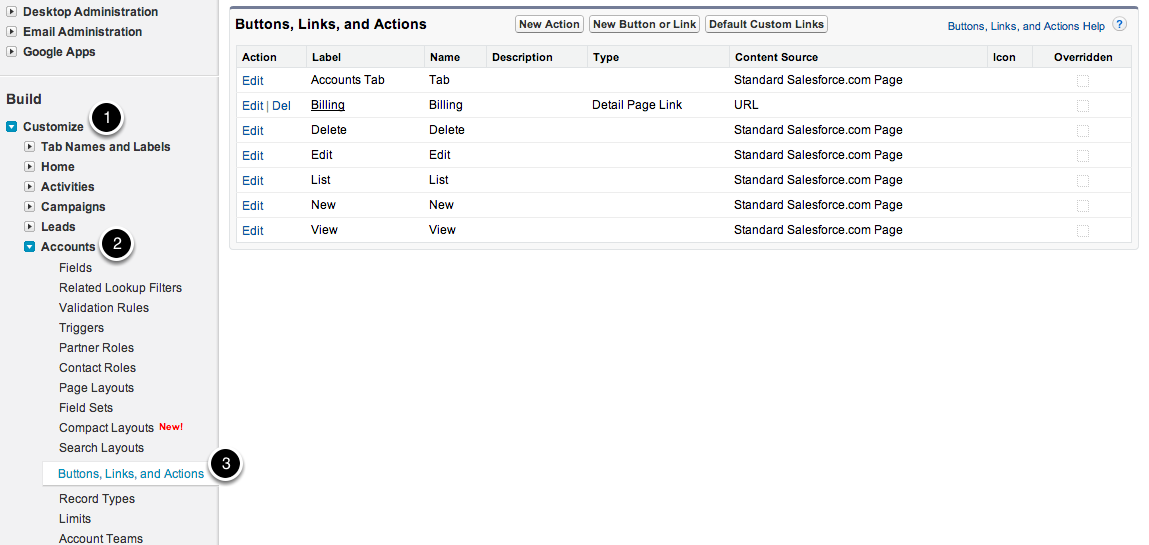Expand the Leads node arrow
Image resolution: width=1149 pixels, height=545 pixels.
pyautogui.click(x=30, y=227)
